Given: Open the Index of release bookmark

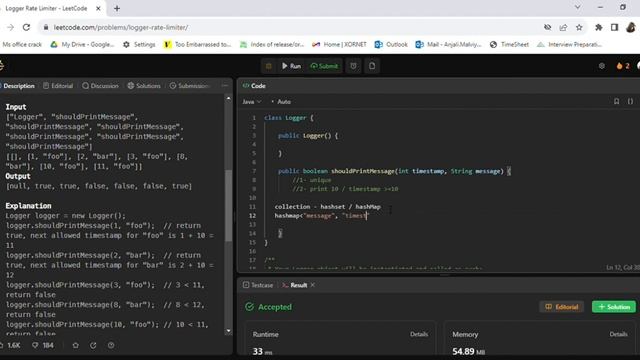Looking at the screenshot, I should pos(272,44).
